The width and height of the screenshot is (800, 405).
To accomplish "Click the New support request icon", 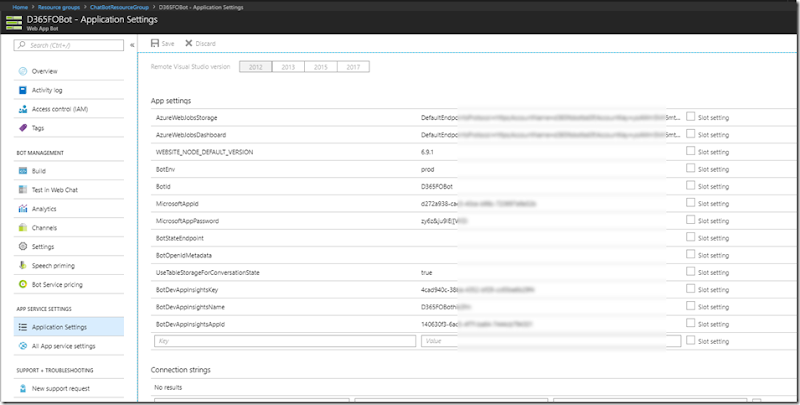I will [x=22, y=388].
